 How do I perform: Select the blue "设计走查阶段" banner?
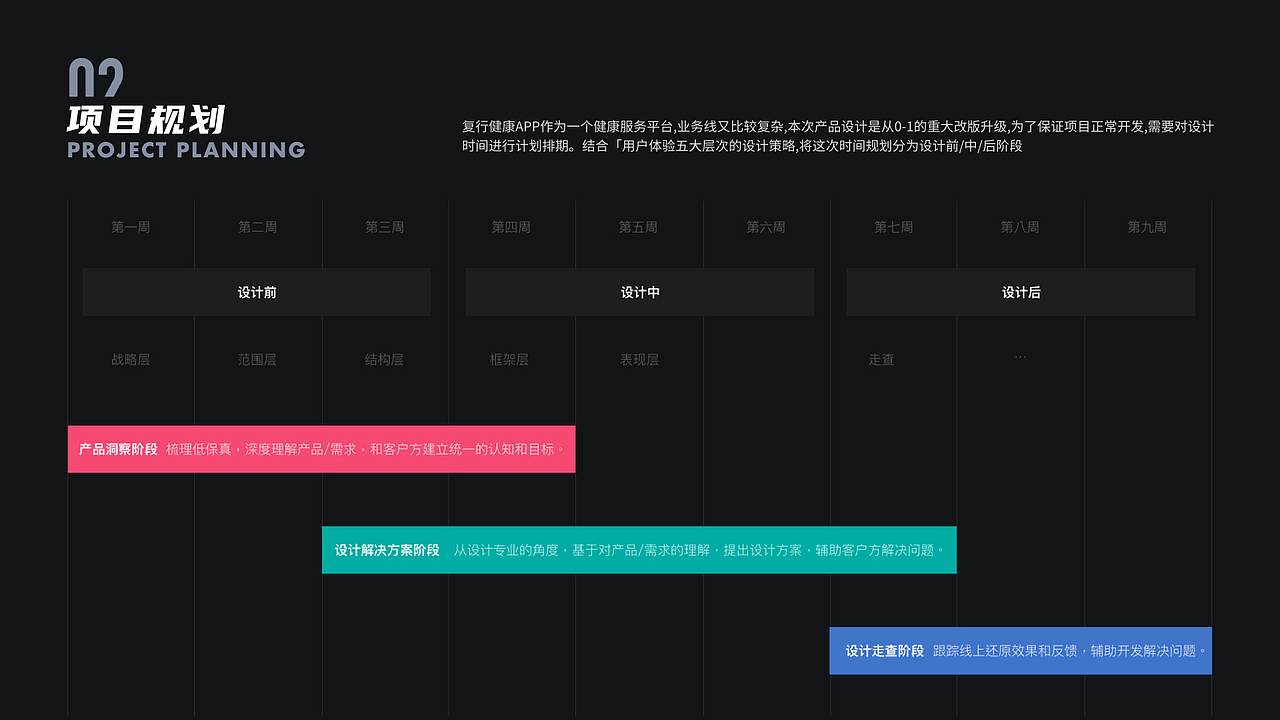[1020, 650]
